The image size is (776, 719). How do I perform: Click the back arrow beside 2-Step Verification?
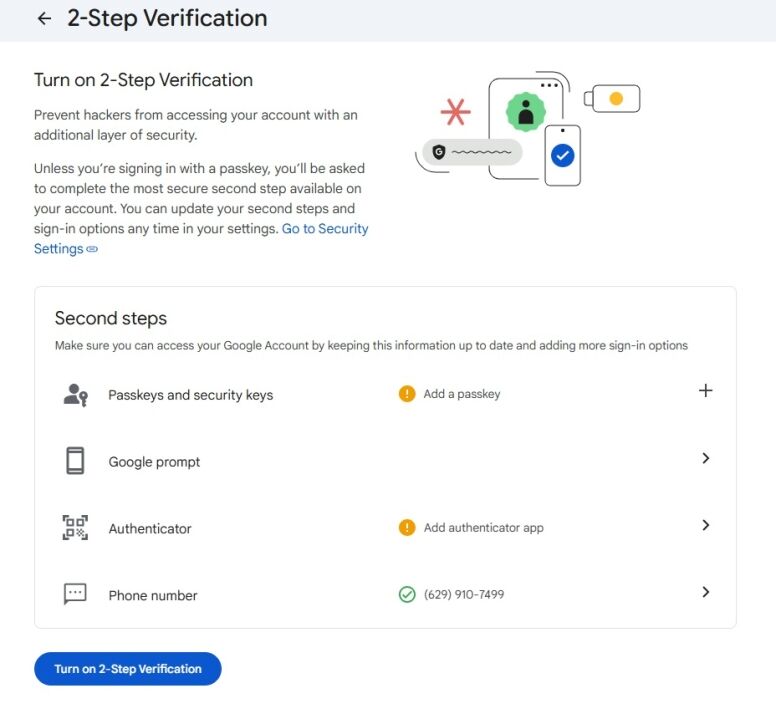[x=43, y=19]
